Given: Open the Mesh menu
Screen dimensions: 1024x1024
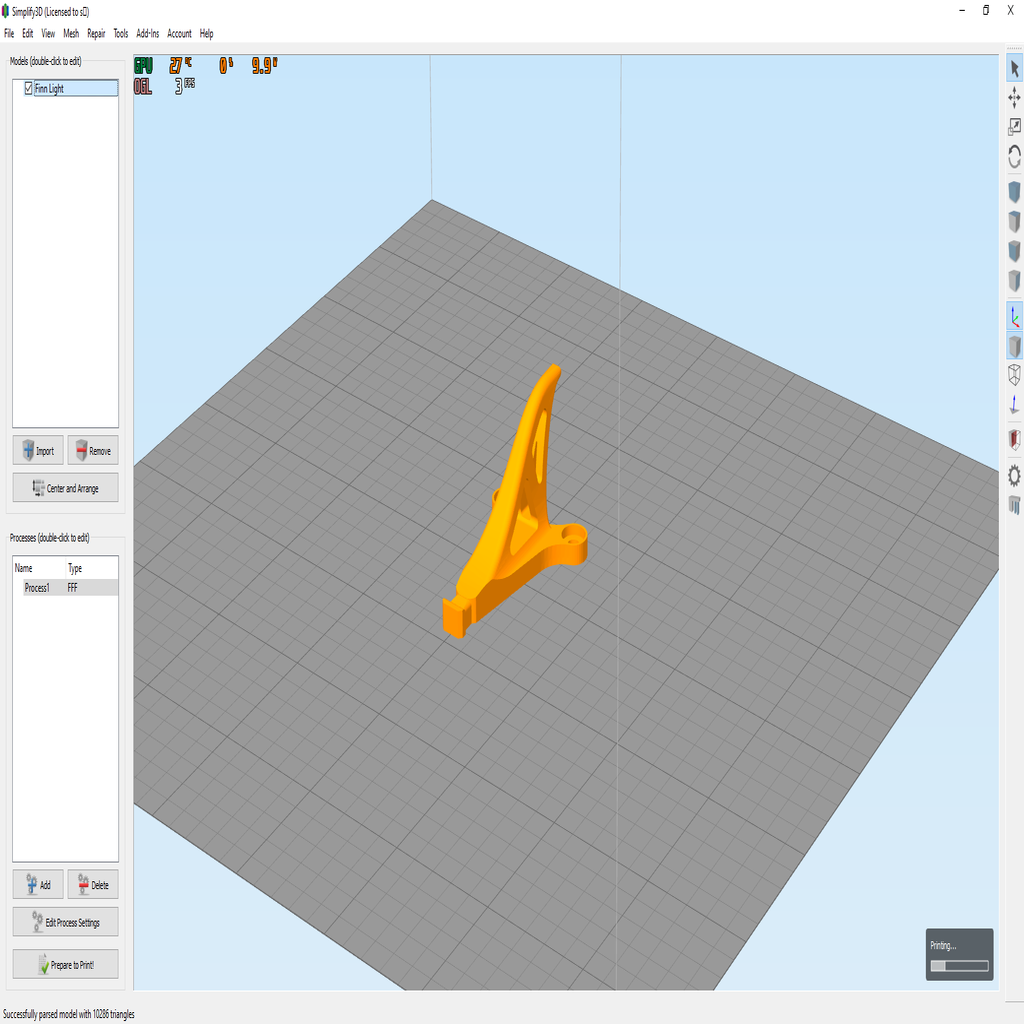Looking at the screenshot, I should (70, 33).
